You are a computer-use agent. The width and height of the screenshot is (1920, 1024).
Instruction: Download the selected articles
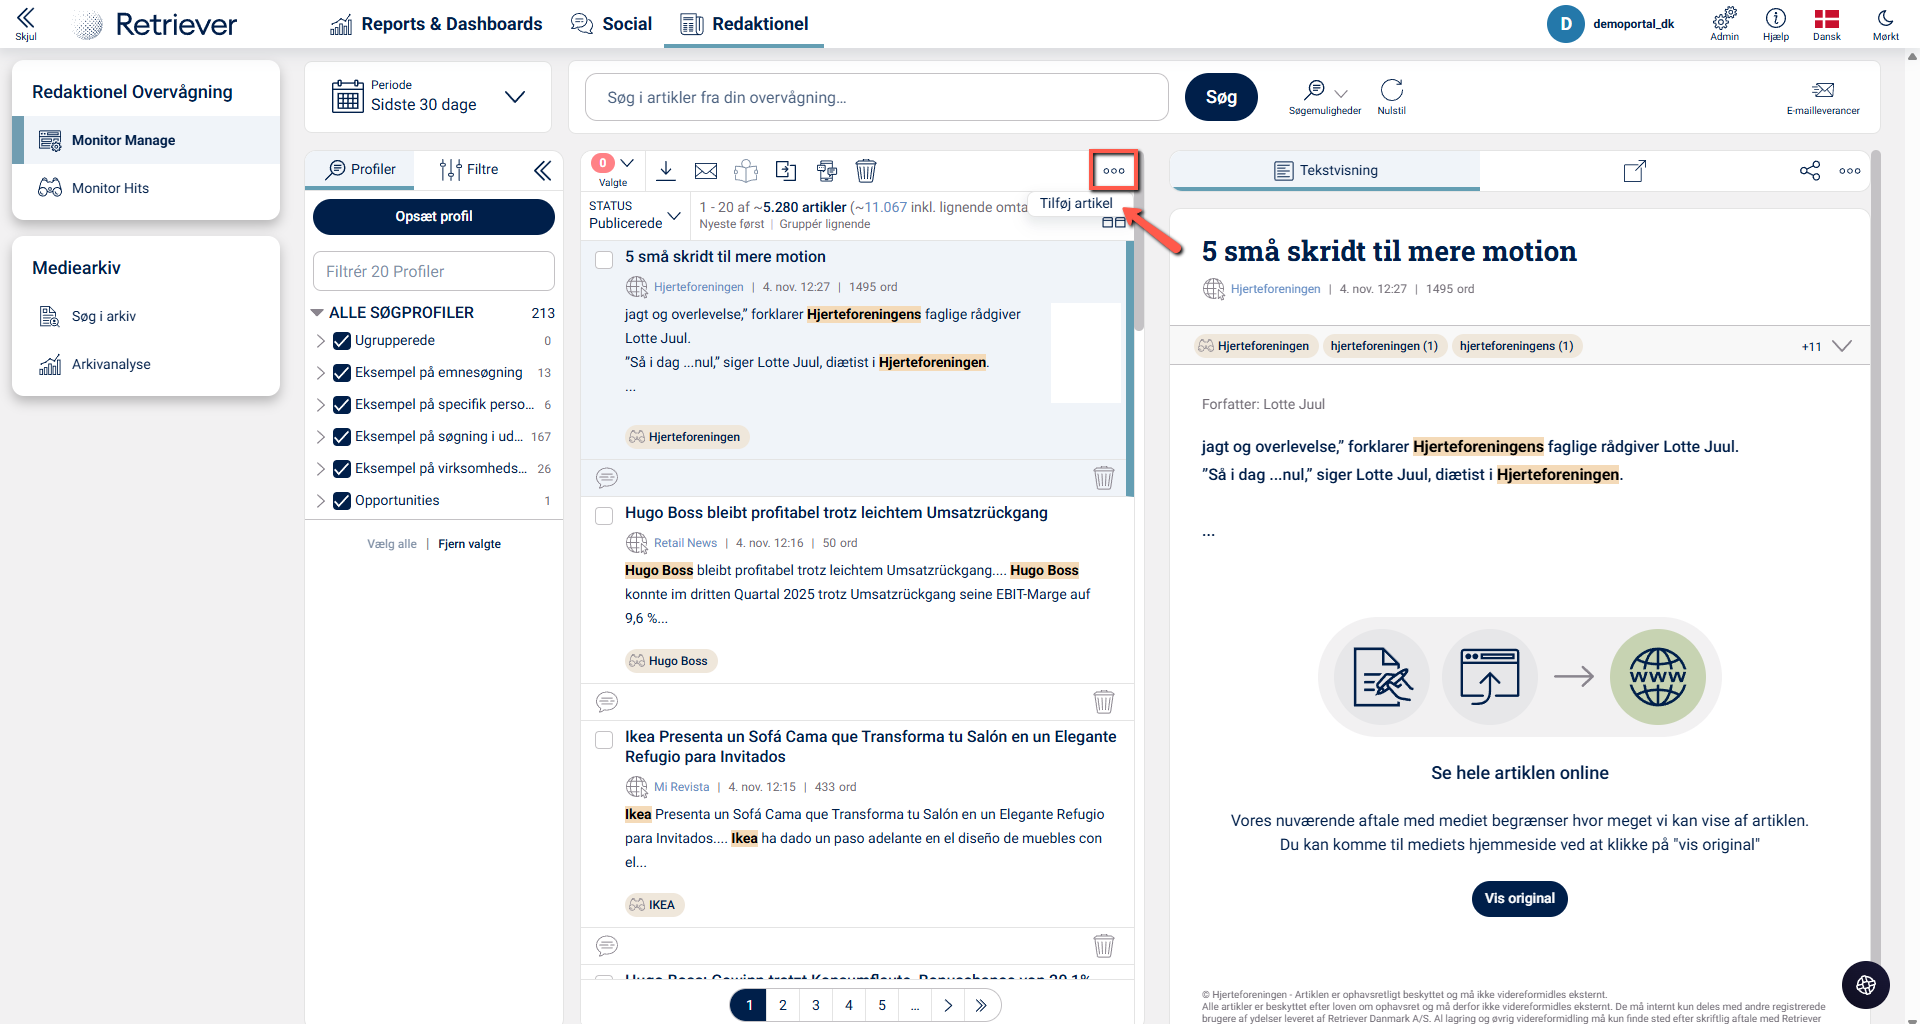[666, 171]
